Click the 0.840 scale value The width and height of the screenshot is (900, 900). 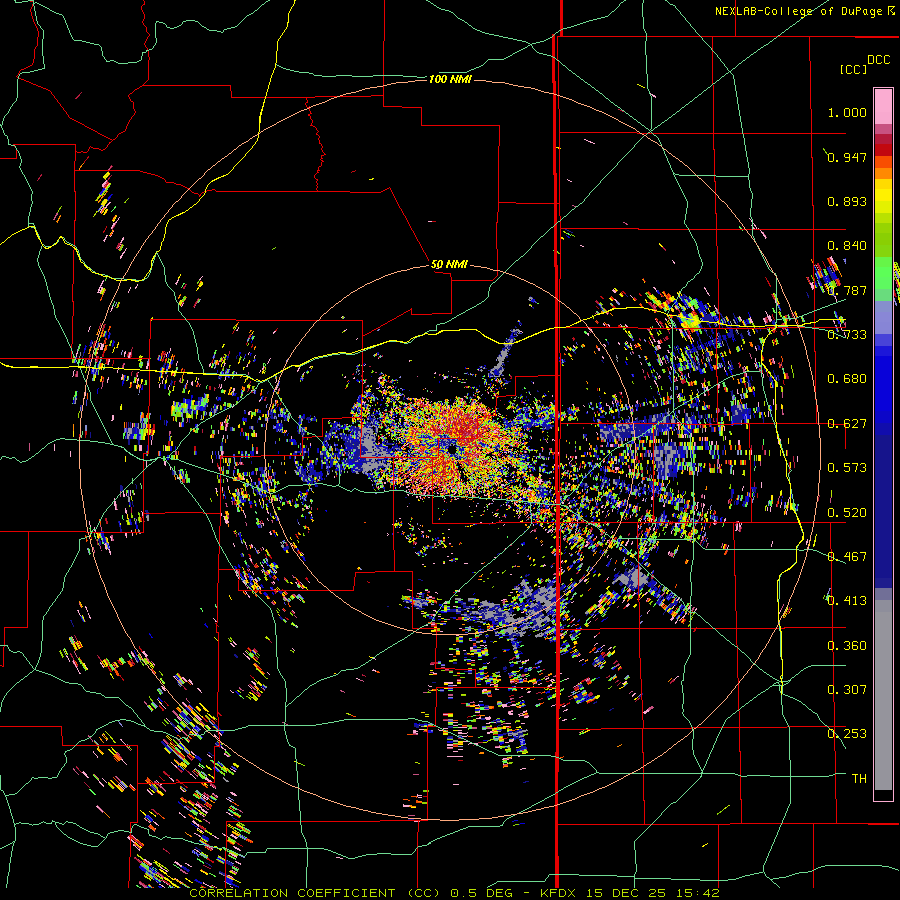click(x=847, y=246)
